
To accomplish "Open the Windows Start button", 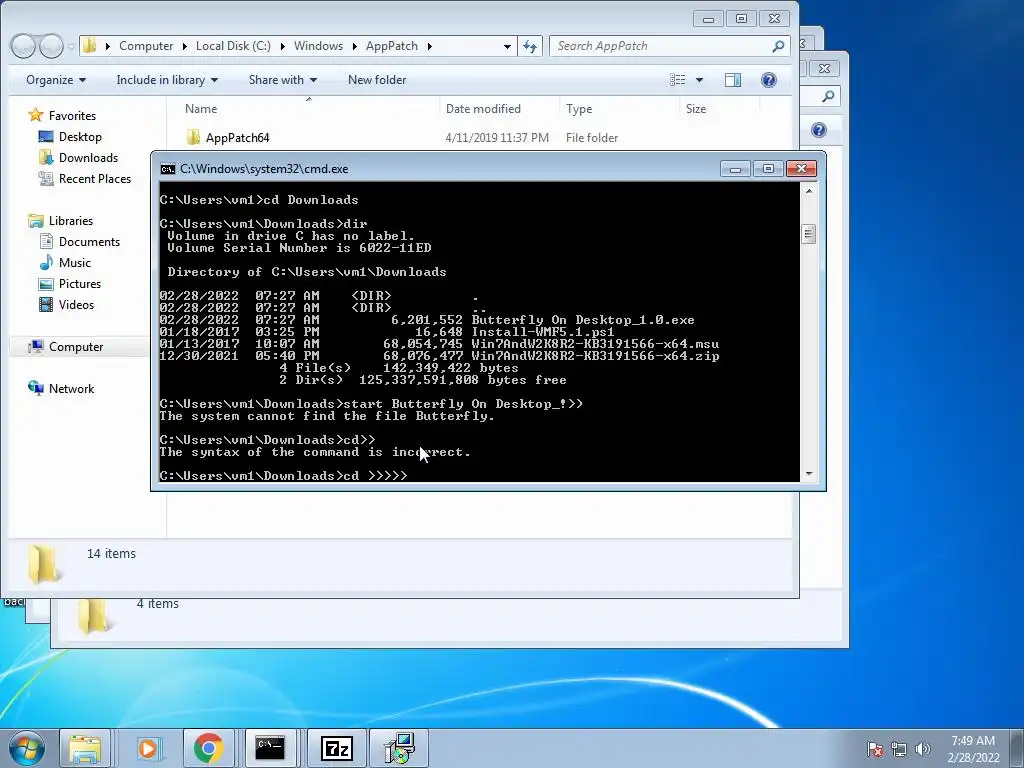I will coord(25,748).
